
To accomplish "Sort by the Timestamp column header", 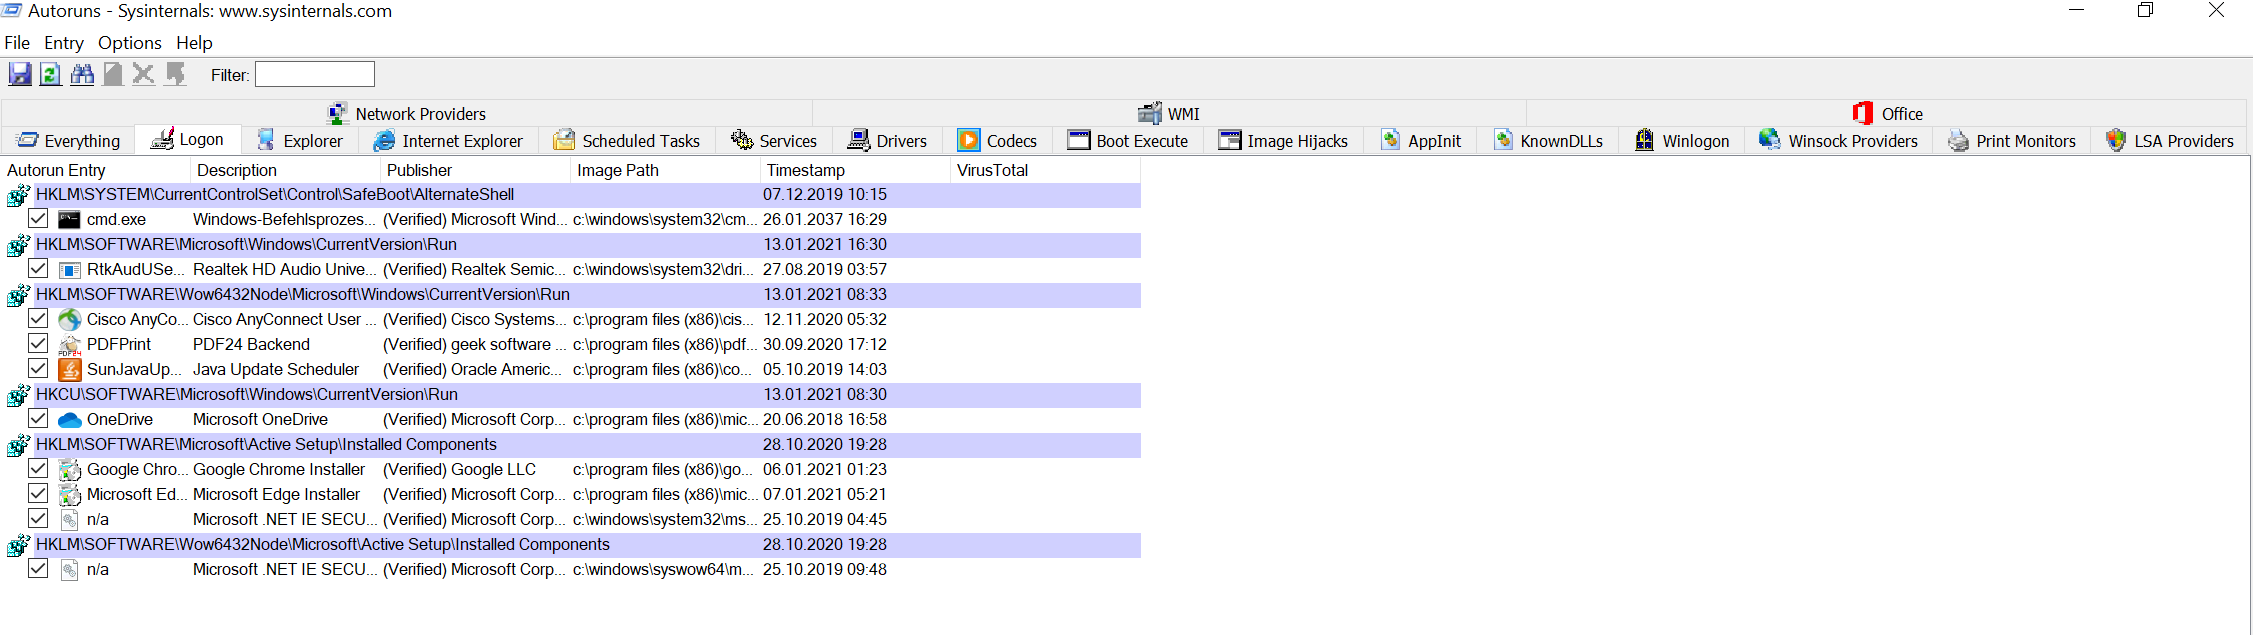I will click(856, 170).
